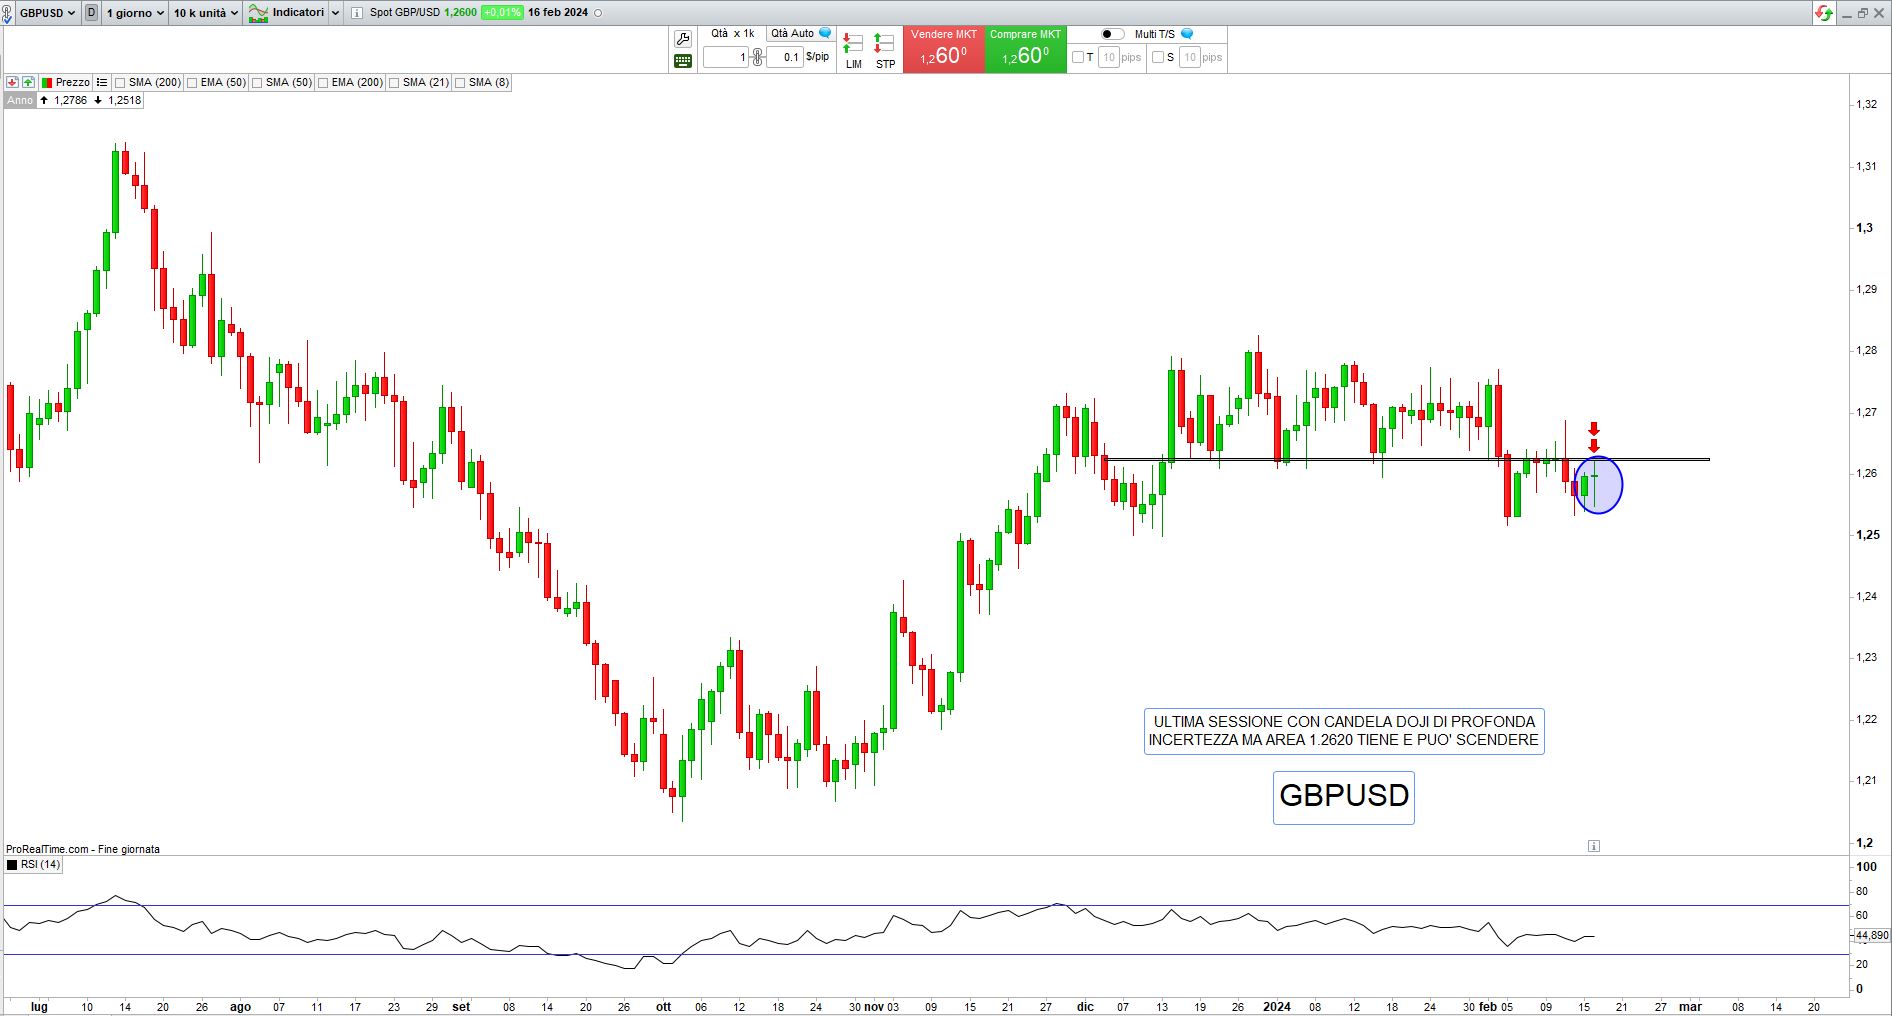Click the red-green trading arrows icon
The height and width of the screenshot is (1016, 1892).
click(1824, 13)
